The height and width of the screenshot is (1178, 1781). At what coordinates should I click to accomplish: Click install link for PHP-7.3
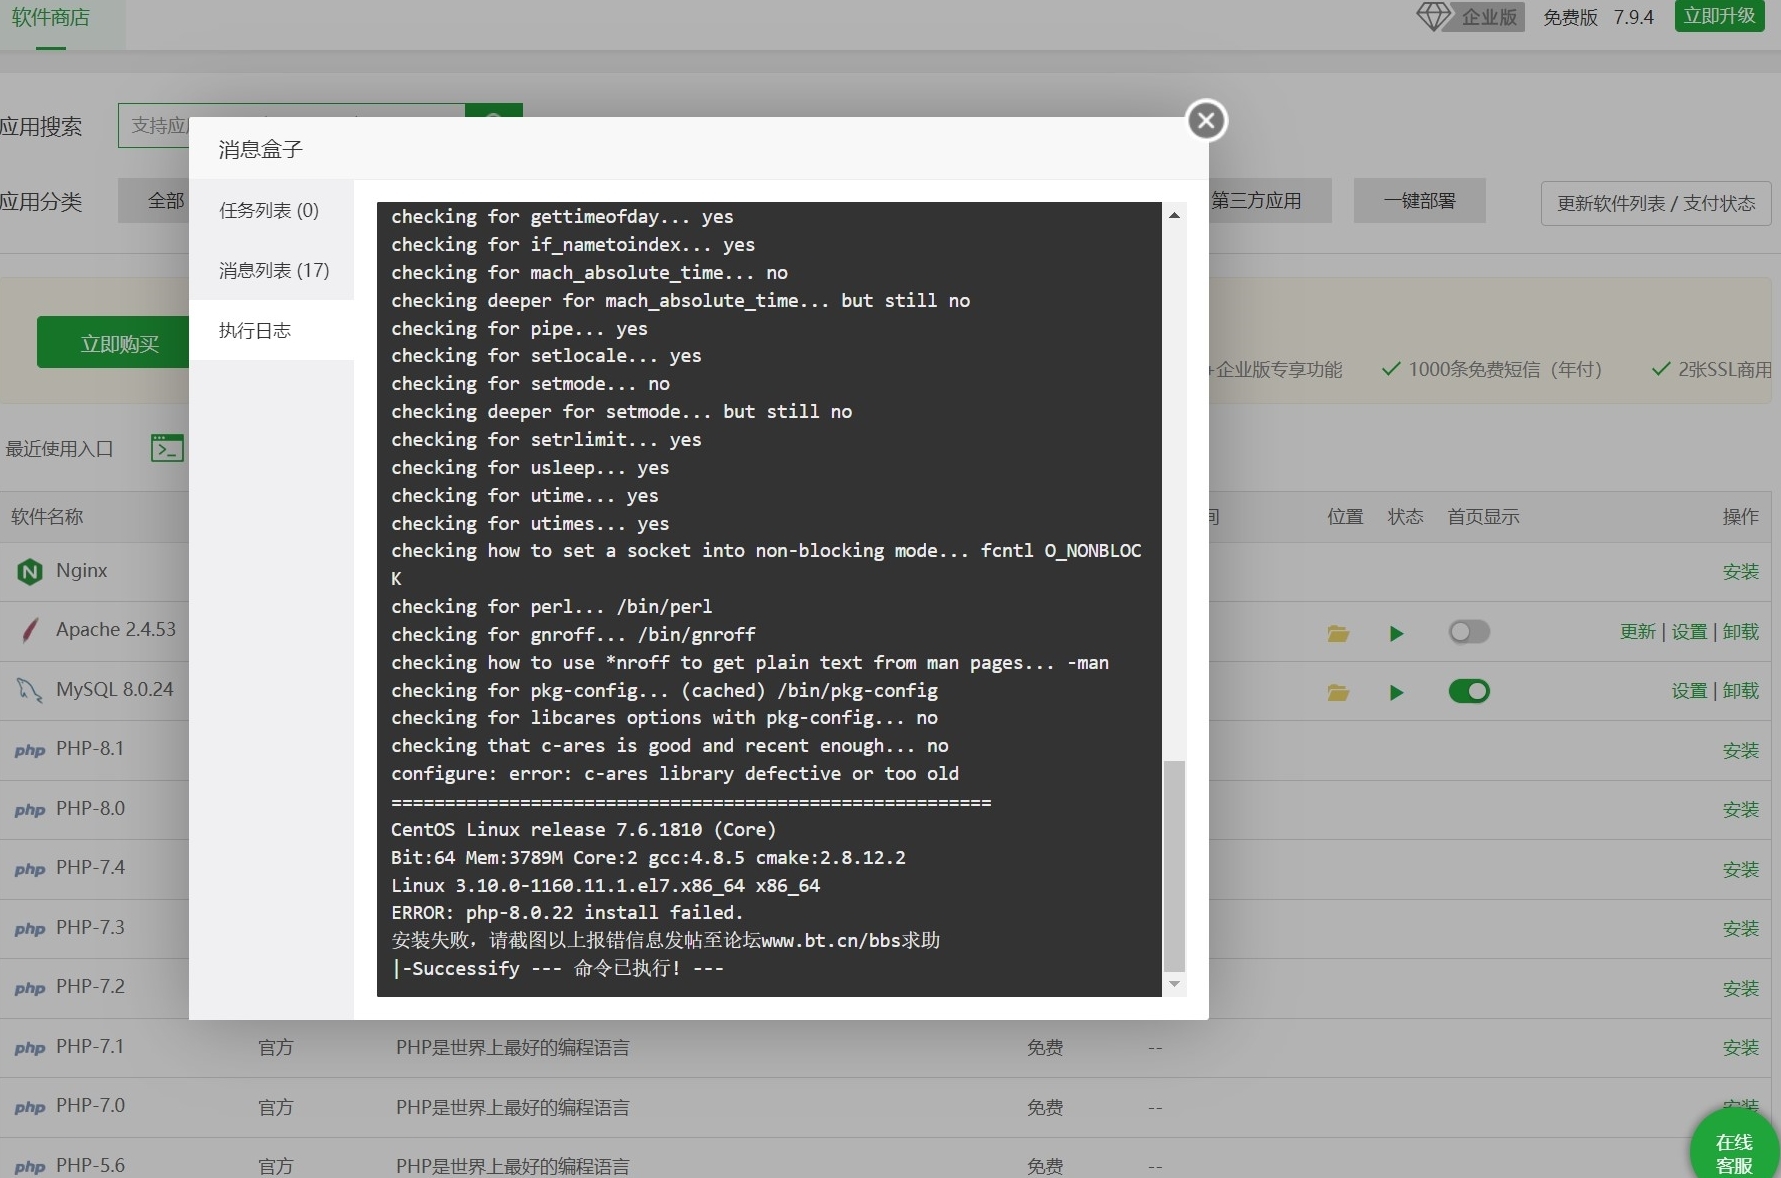(1740, 929)
